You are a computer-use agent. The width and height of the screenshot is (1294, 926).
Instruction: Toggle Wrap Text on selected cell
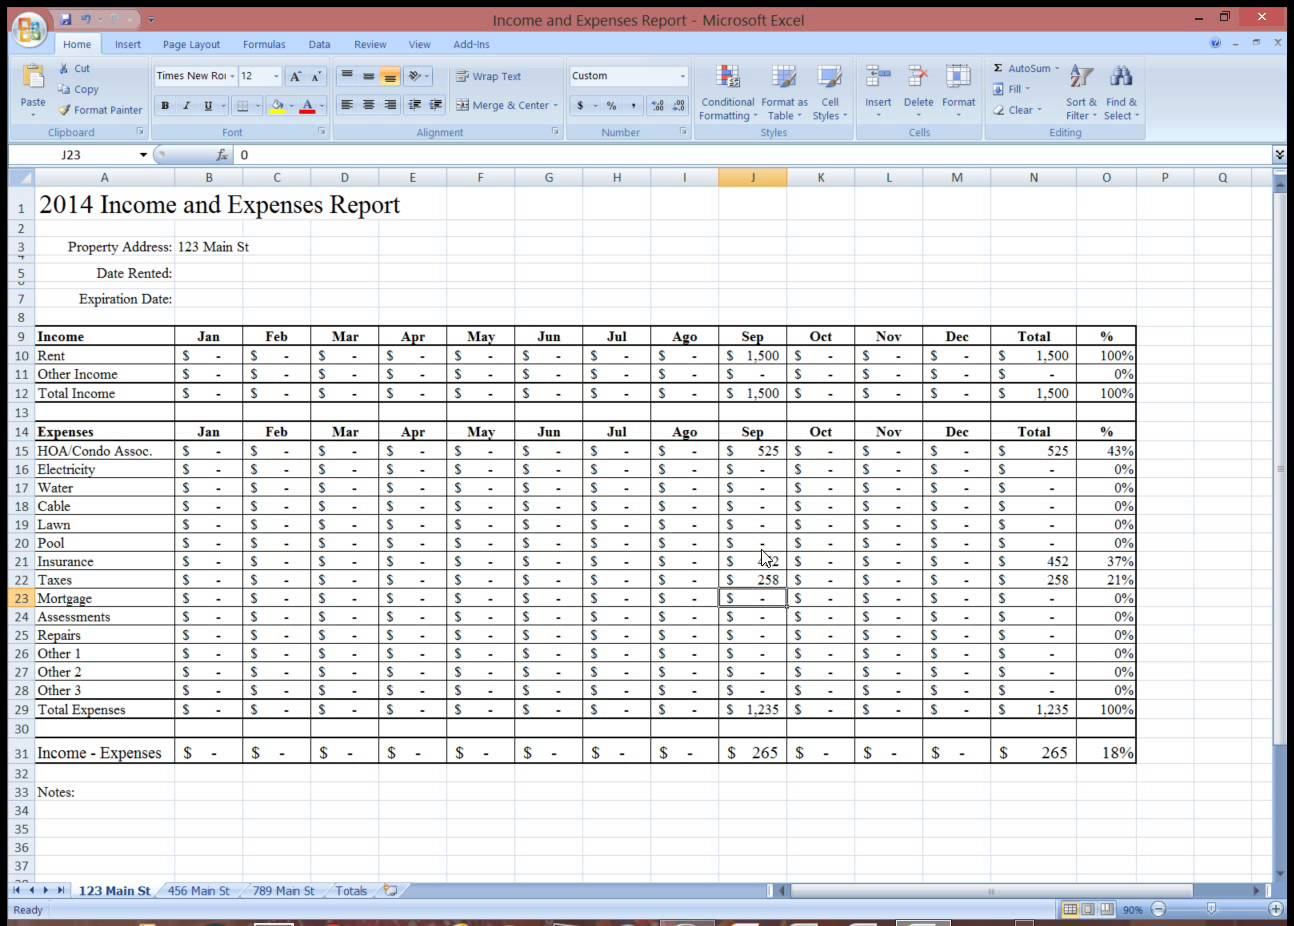tap(488, 76)
